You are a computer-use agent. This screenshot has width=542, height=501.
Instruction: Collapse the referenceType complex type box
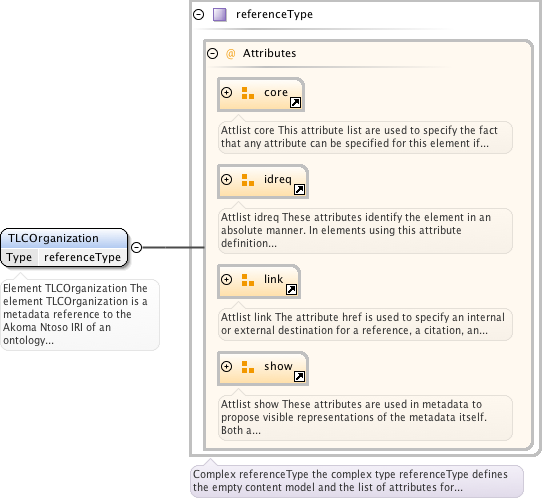tap(198, 15)
